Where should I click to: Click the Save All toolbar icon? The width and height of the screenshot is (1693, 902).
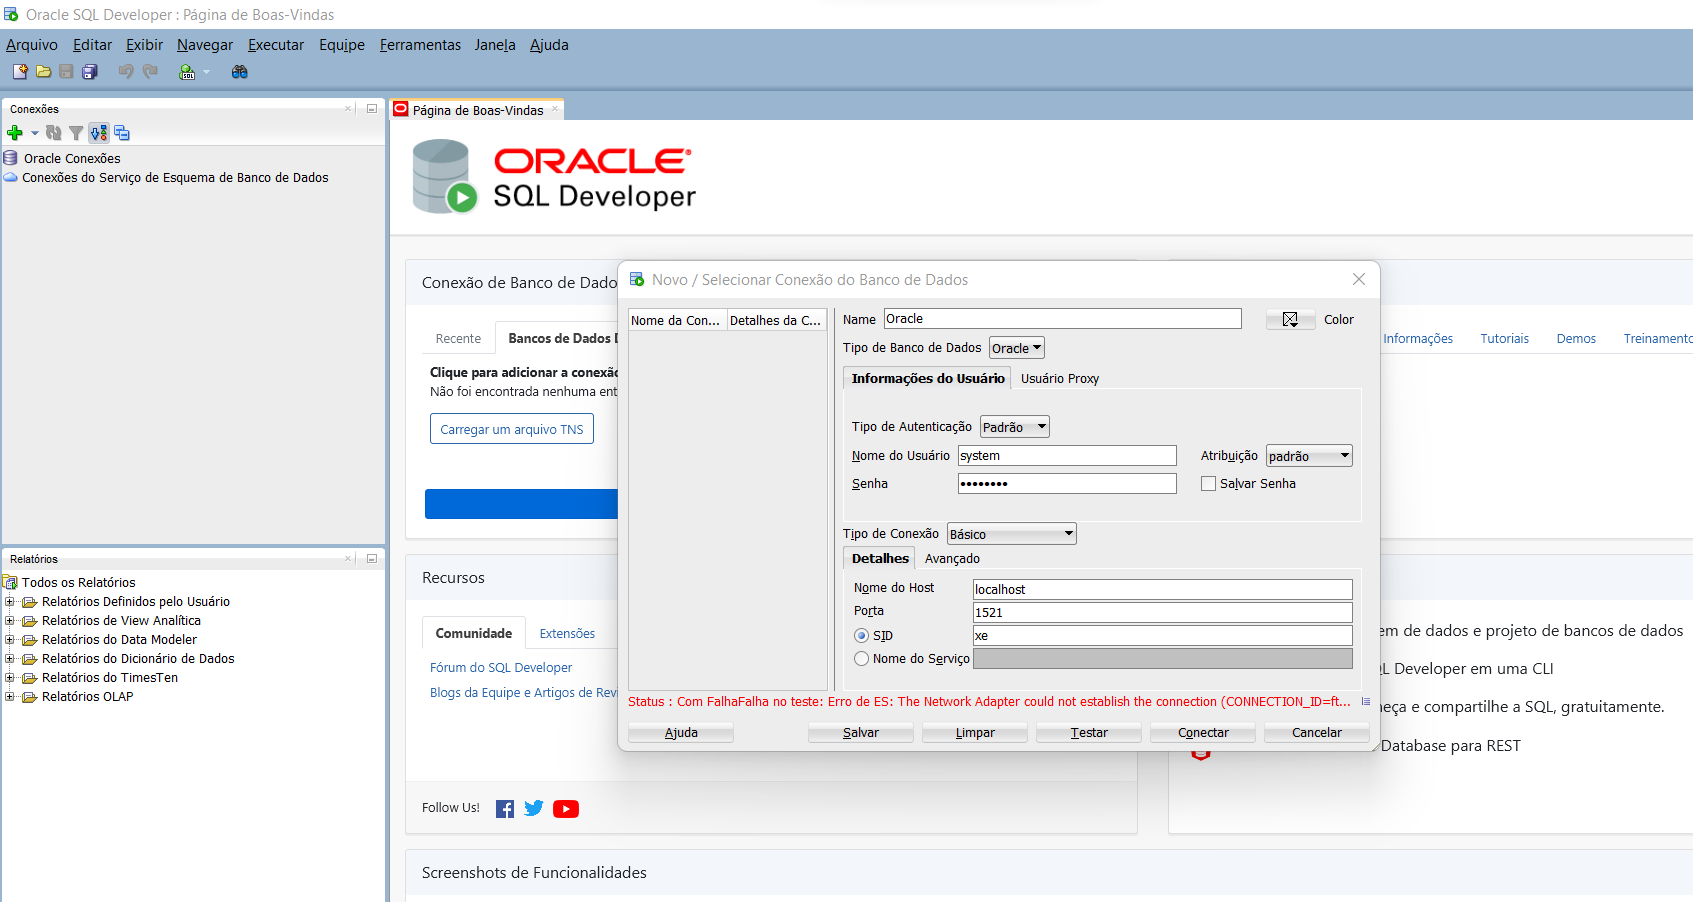click(x=90, y=72)
